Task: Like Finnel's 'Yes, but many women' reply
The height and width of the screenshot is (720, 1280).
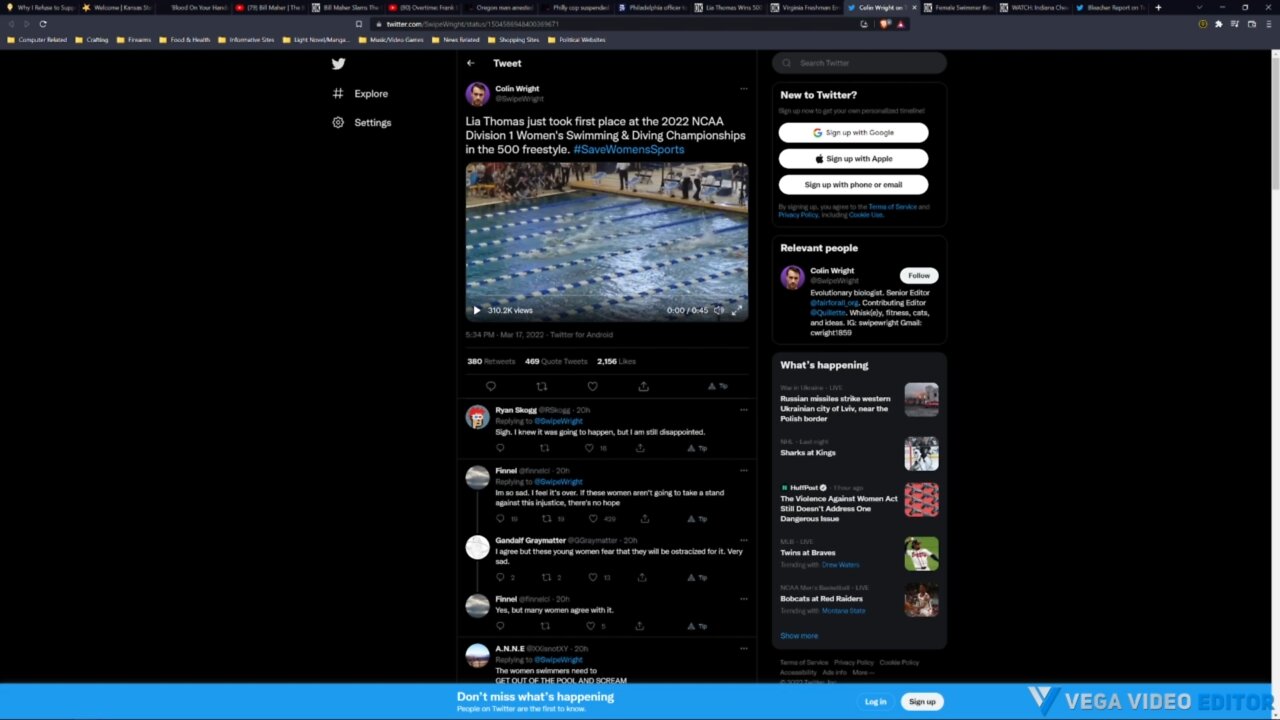Action: [590, 626]
